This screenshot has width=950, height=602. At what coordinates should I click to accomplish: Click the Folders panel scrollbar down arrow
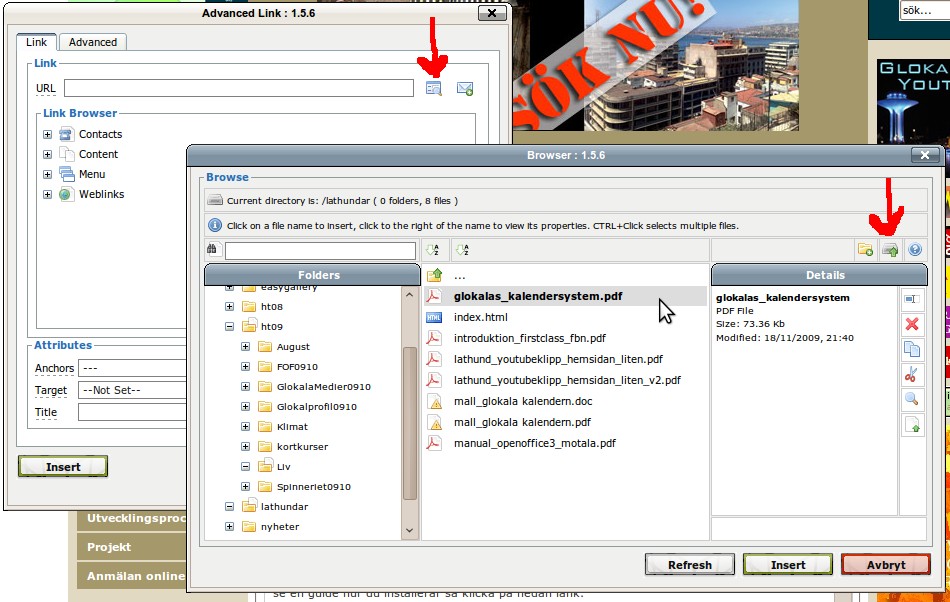(410, 530)
